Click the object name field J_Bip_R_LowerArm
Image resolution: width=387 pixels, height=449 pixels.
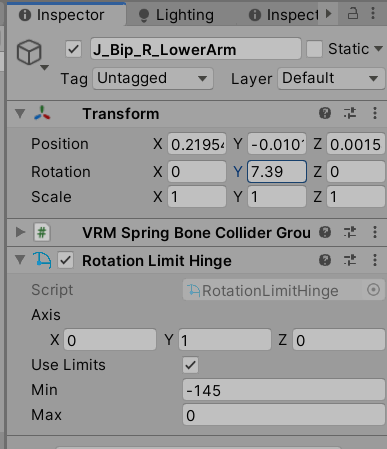point(196,49)
